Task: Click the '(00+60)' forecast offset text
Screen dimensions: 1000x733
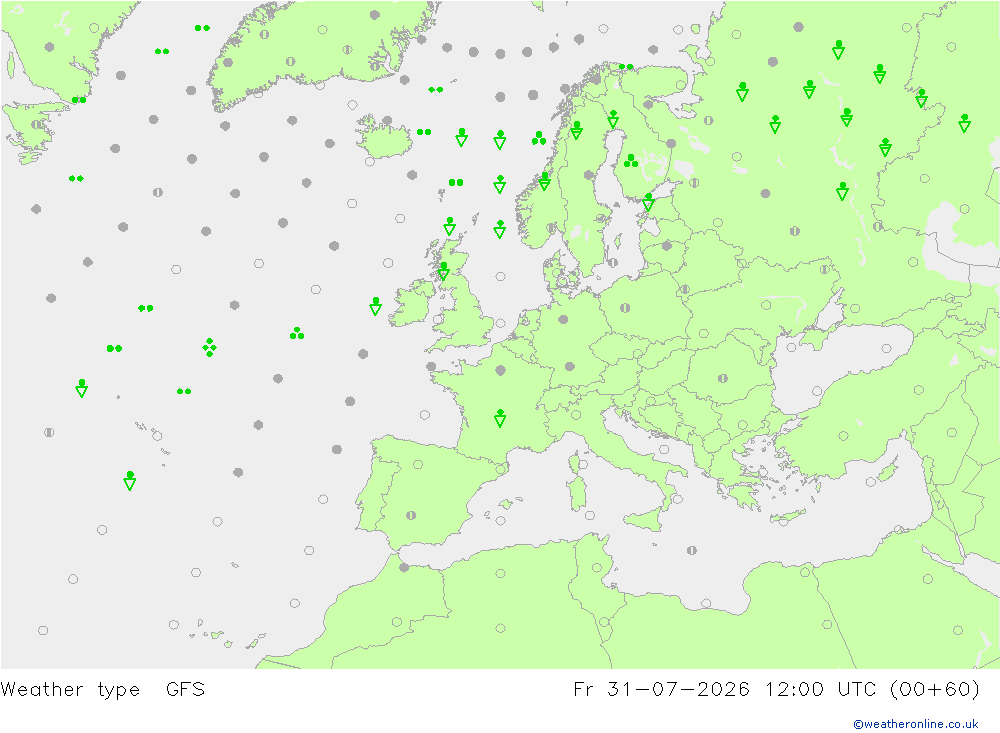Action: coord(934,690)
